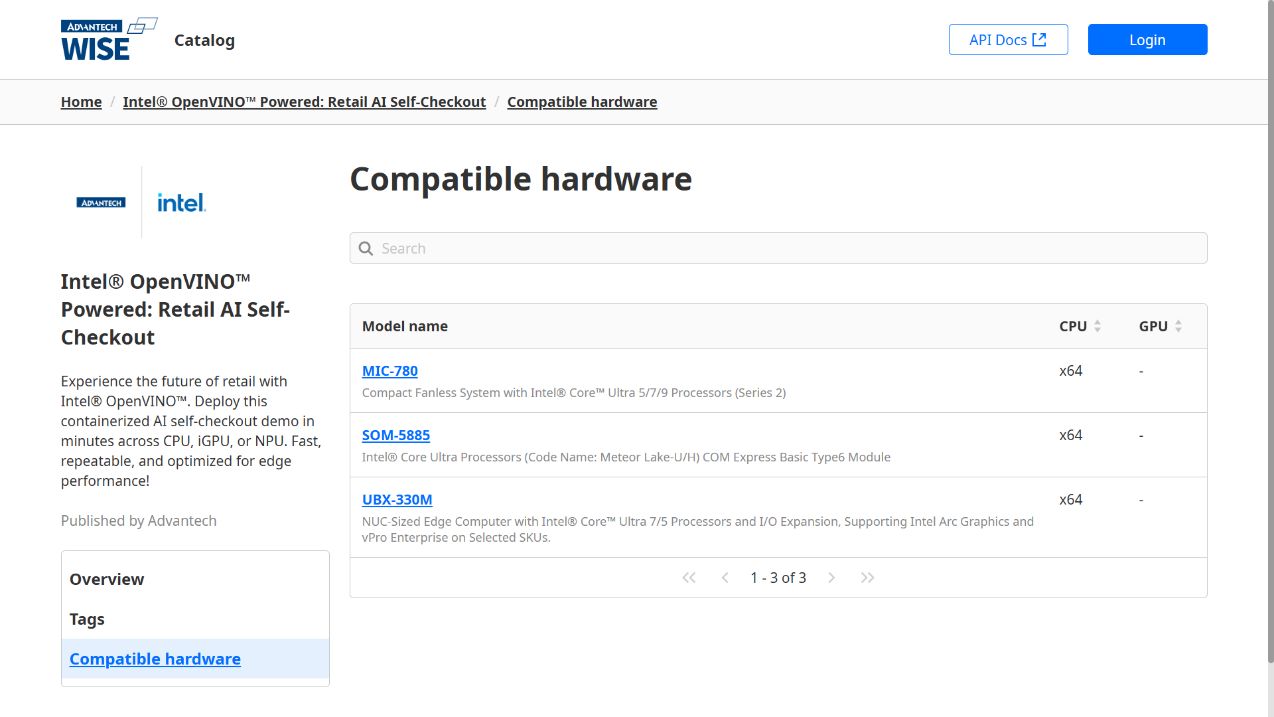This screenshot has height=717, width=1274.
Task: Click MIC-780 Compact Fanless System description
Action: 574,393
